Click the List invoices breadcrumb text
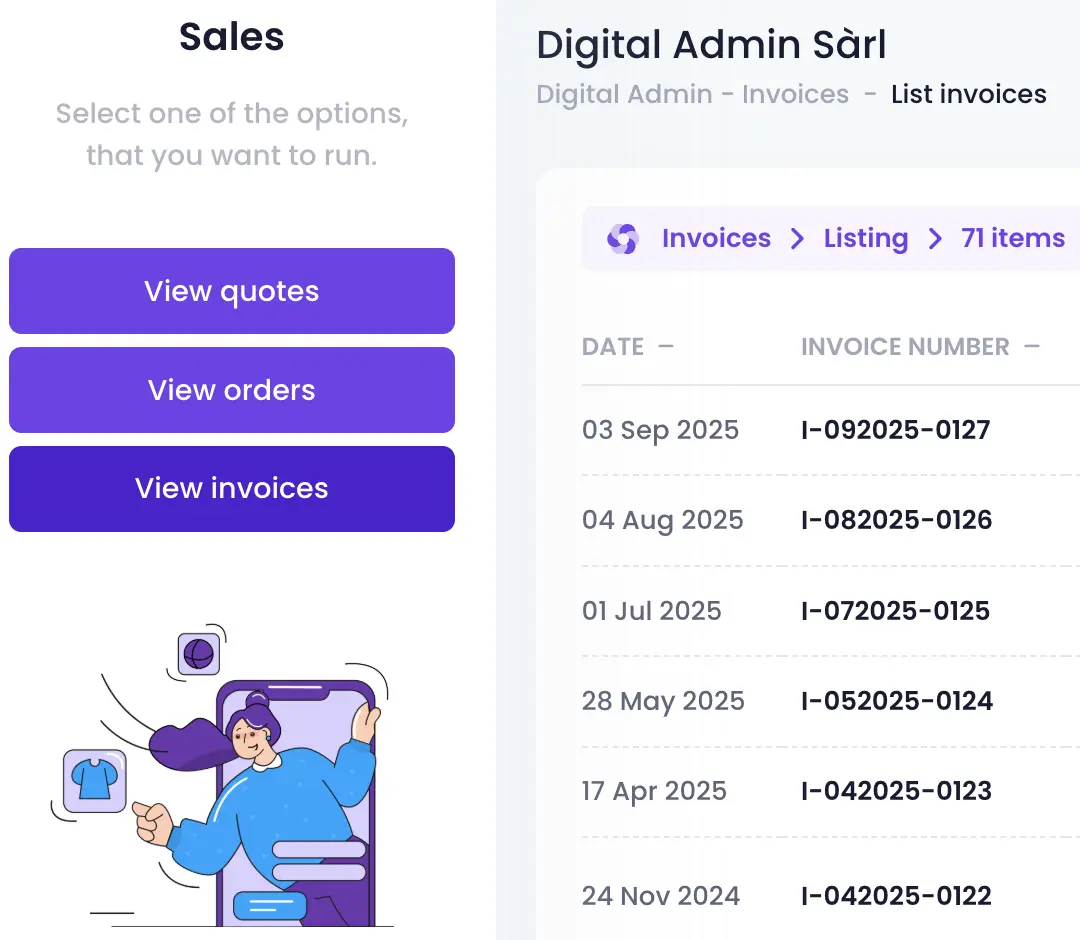The width and height of the screenshot is (1080, 940). pyautogui.click(x=969, y=95)
